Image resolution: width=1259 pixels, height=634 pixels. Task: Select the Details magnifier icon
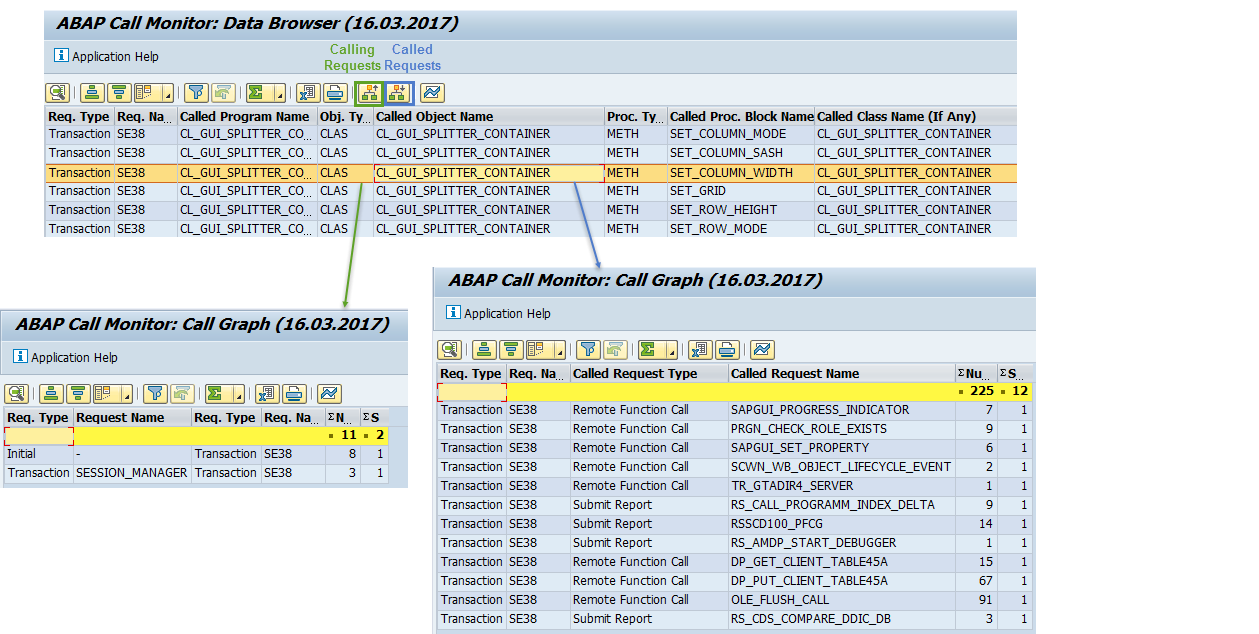pyautogui.click(x=57, y=92)
